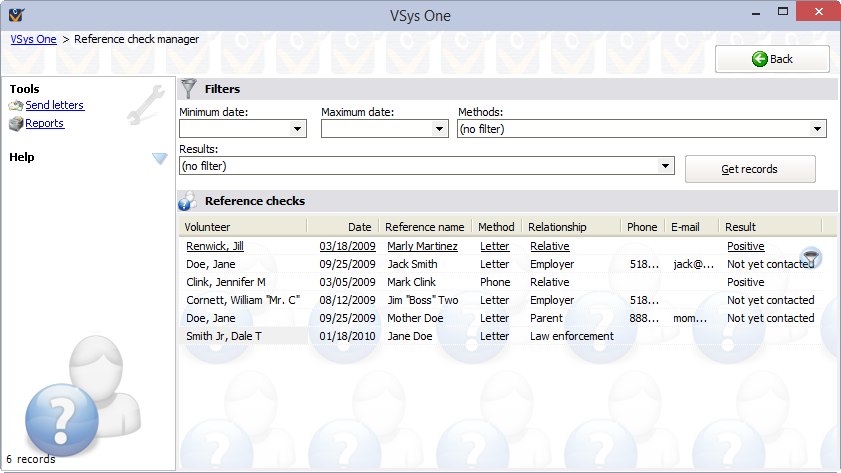
Task: Open the Send letters link
Action: pyautogui.click(x=55, y=106)
